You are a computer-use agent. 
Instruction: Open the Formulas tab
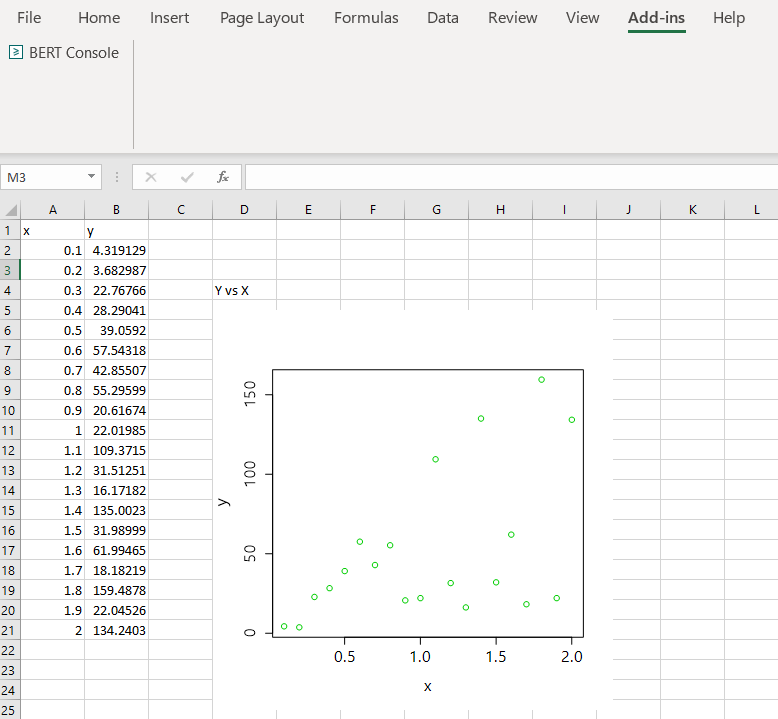tap(366, 18)
